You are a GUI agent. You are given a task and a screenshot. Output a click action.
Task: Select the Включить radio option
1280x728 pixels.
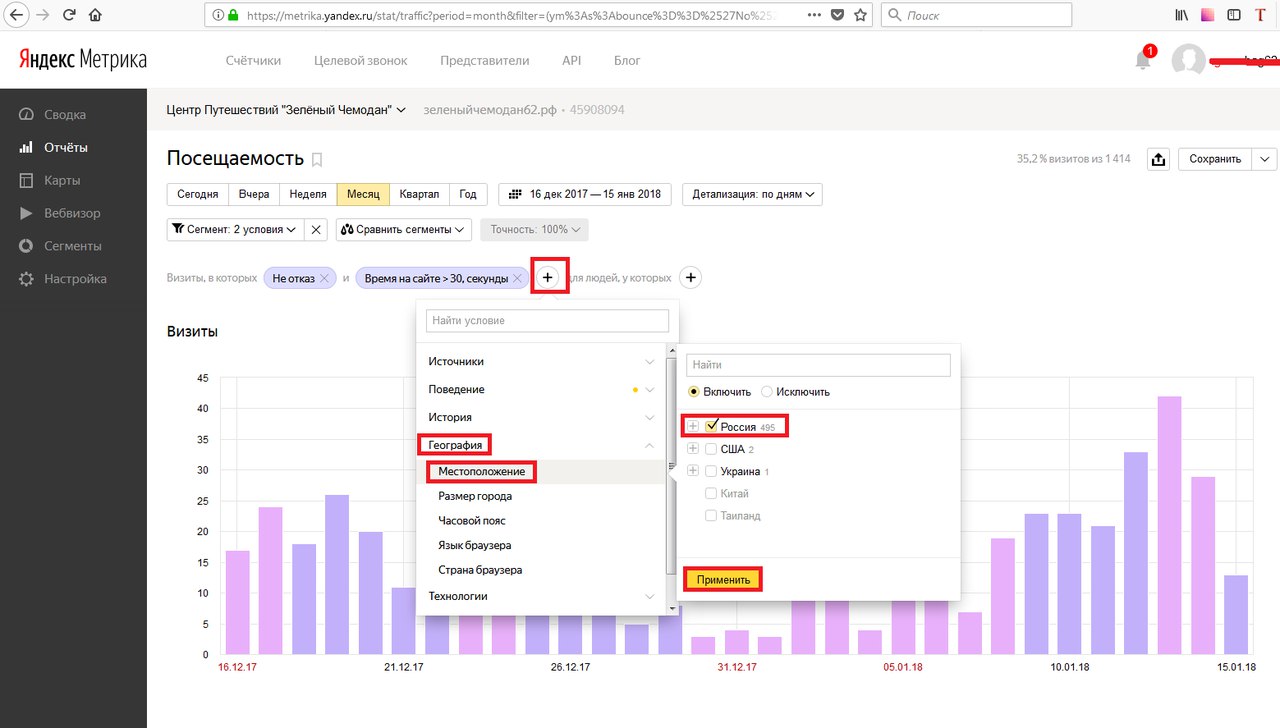point(694,392)
